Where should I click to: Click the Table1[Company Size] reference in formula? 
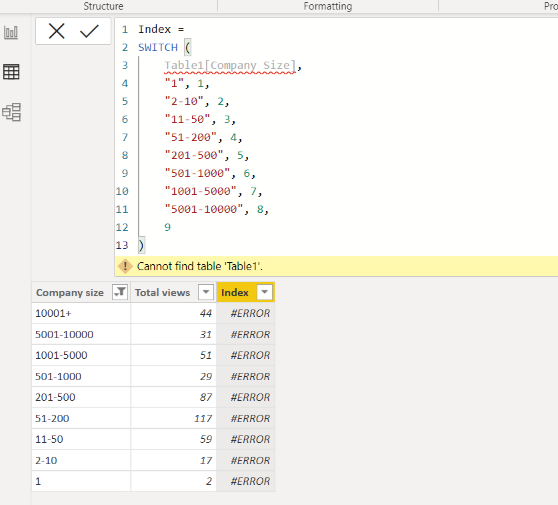230,65
